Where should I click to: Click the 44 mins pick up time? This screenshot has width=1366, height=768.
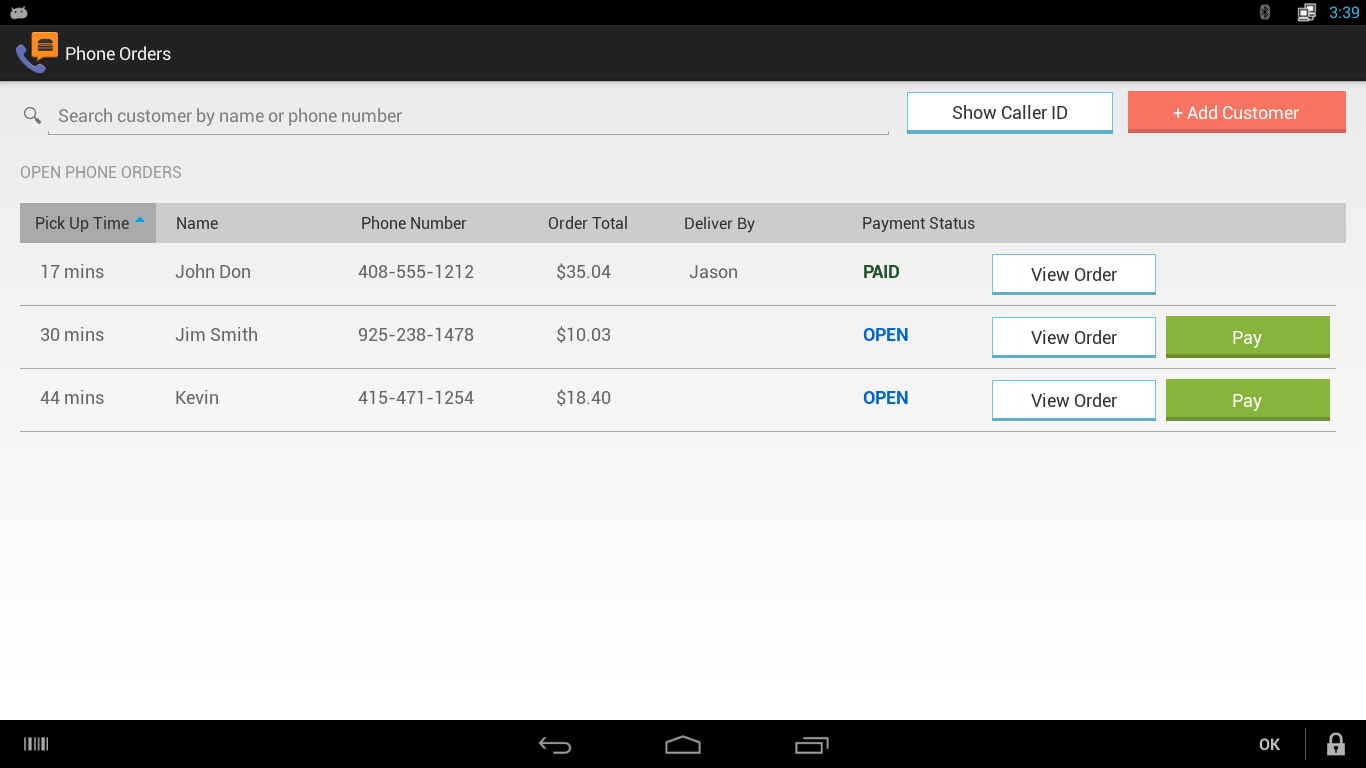click(x=72, y=398)
